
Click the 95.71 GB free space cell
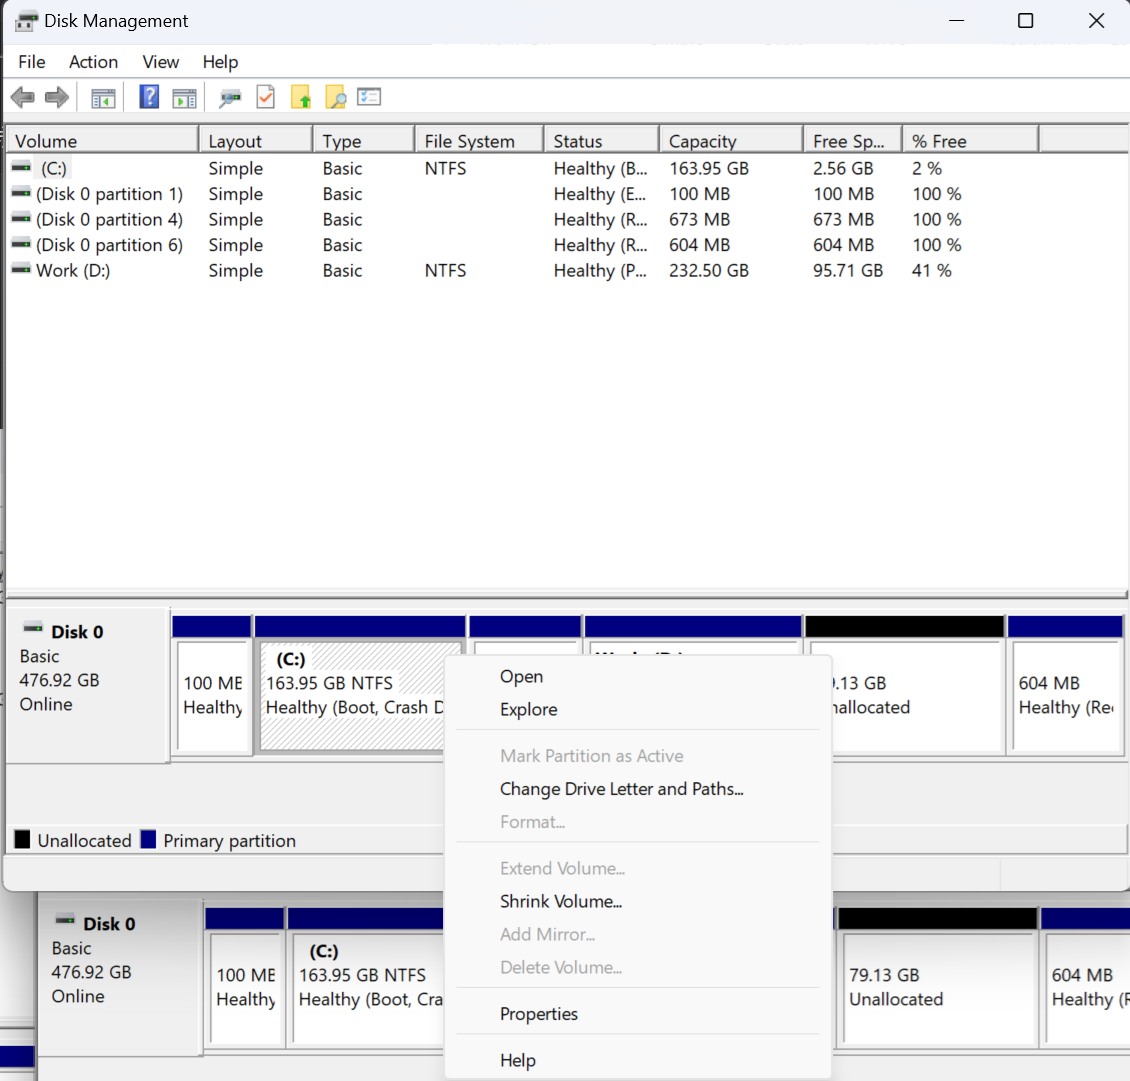coord(848,271)
